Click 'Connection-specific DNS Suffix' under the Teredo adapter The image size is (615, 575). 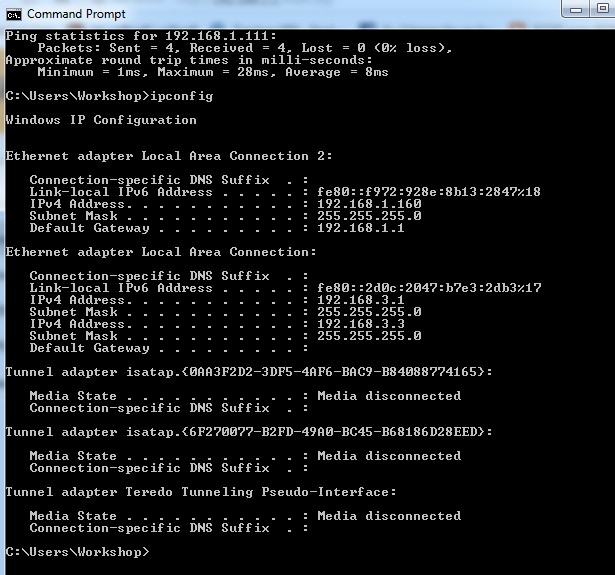click(x=149, y=528)
